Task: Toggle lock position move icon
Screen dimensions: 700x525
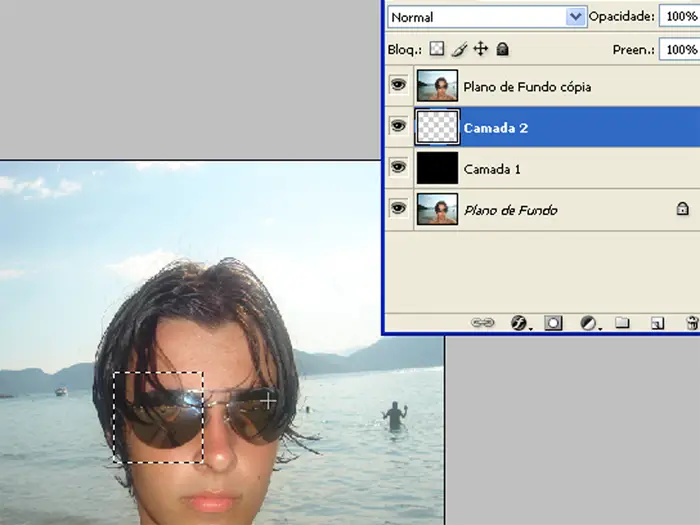Action: 480,48
